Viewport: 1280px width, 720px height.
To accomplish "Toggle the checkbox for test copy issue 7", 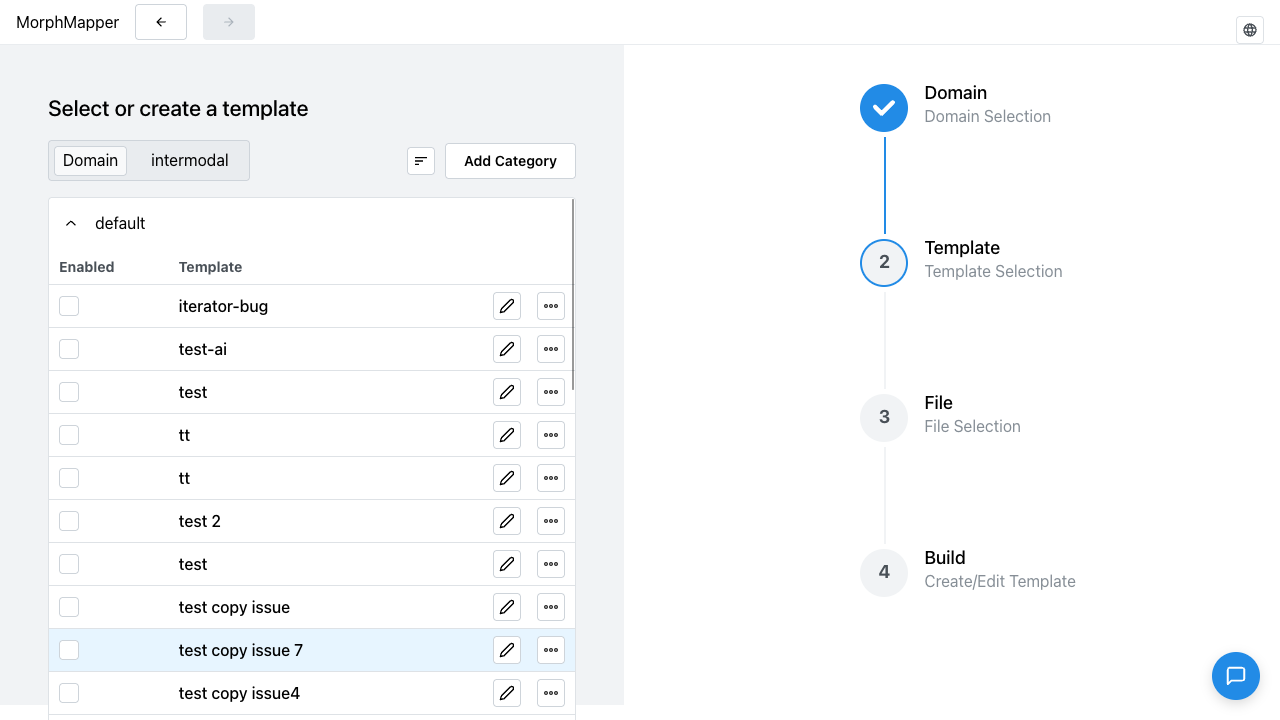I will (69, 650).
